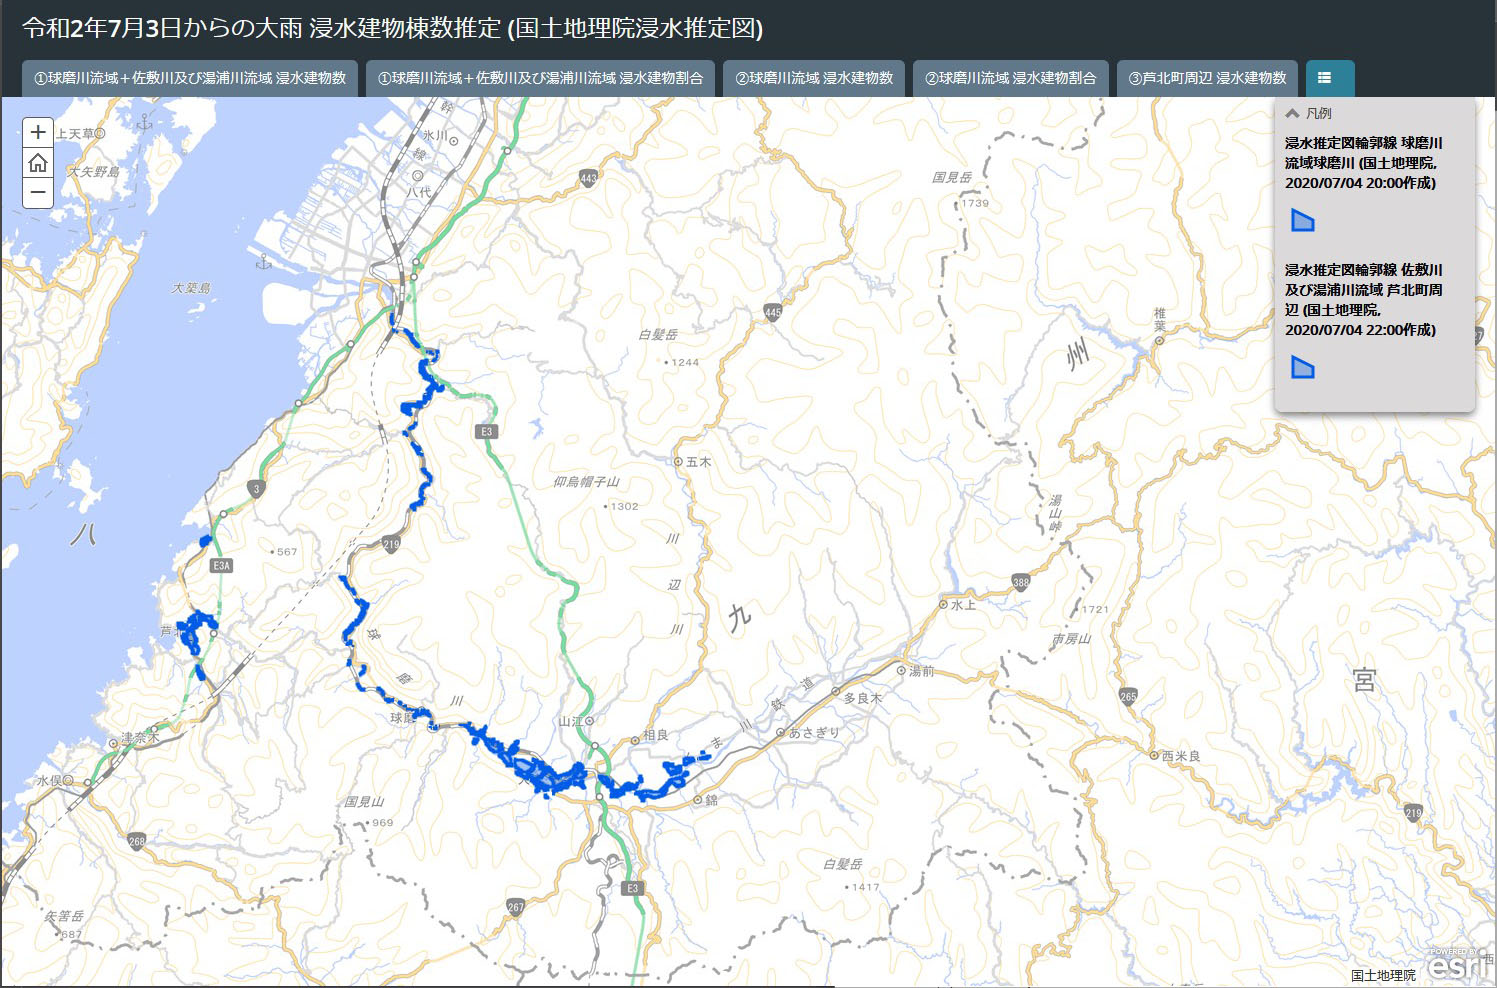
Task: Click the zoom out minus icon
Action: click(37, 192)
